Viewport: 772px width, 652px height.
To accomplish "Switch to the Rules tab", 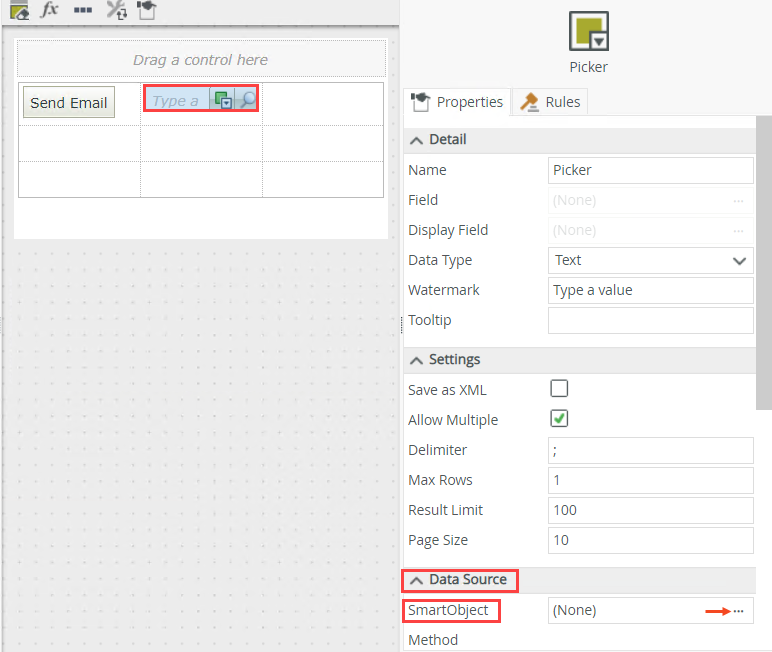I will coord(550,102).
